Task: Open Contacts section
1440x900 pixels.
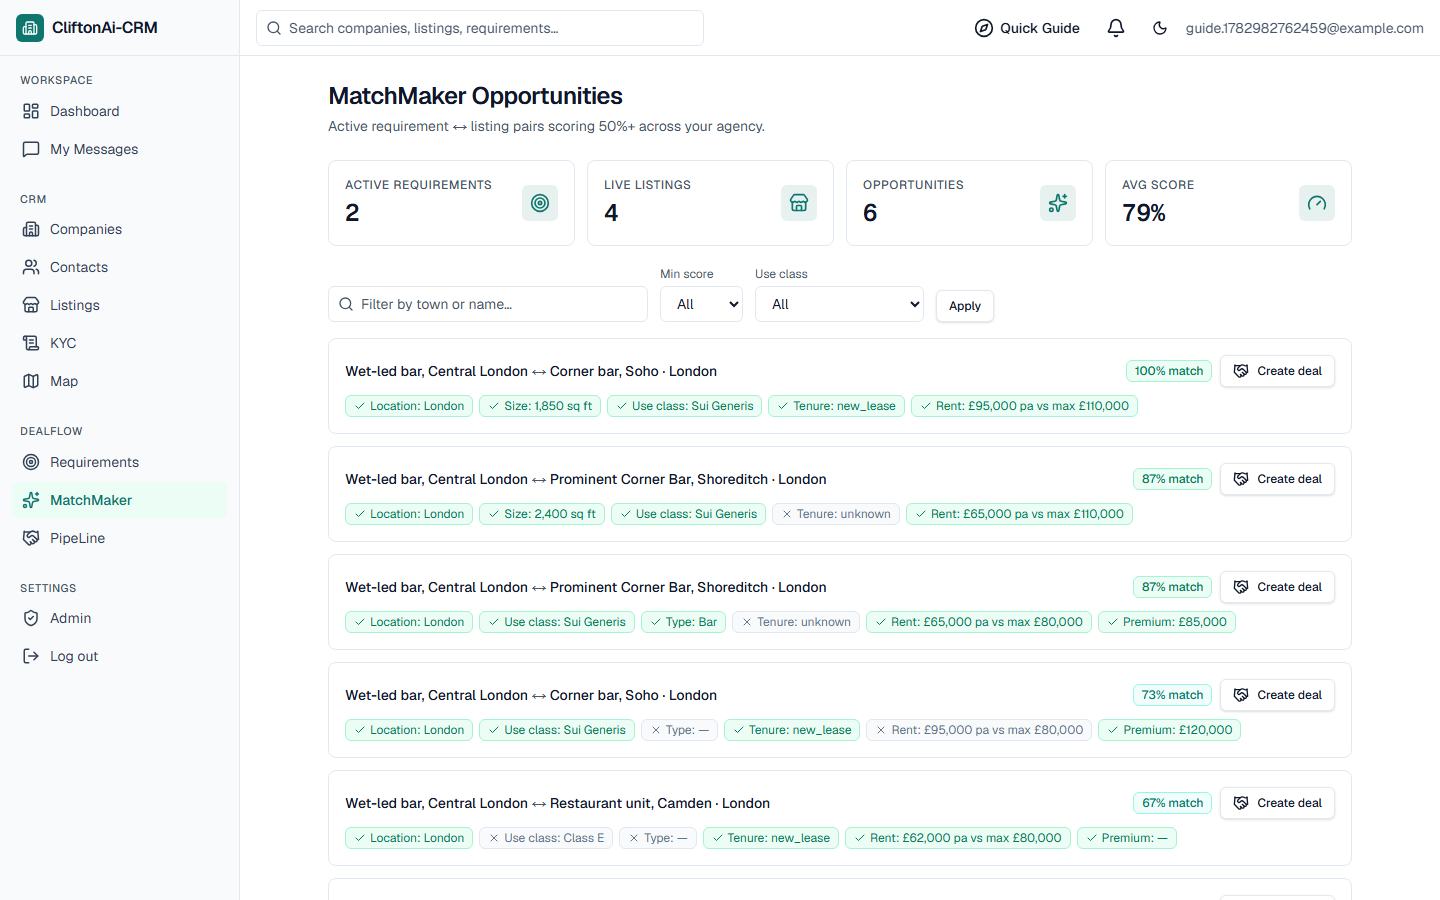Action: pyautogui.click(x=120, y=267)
